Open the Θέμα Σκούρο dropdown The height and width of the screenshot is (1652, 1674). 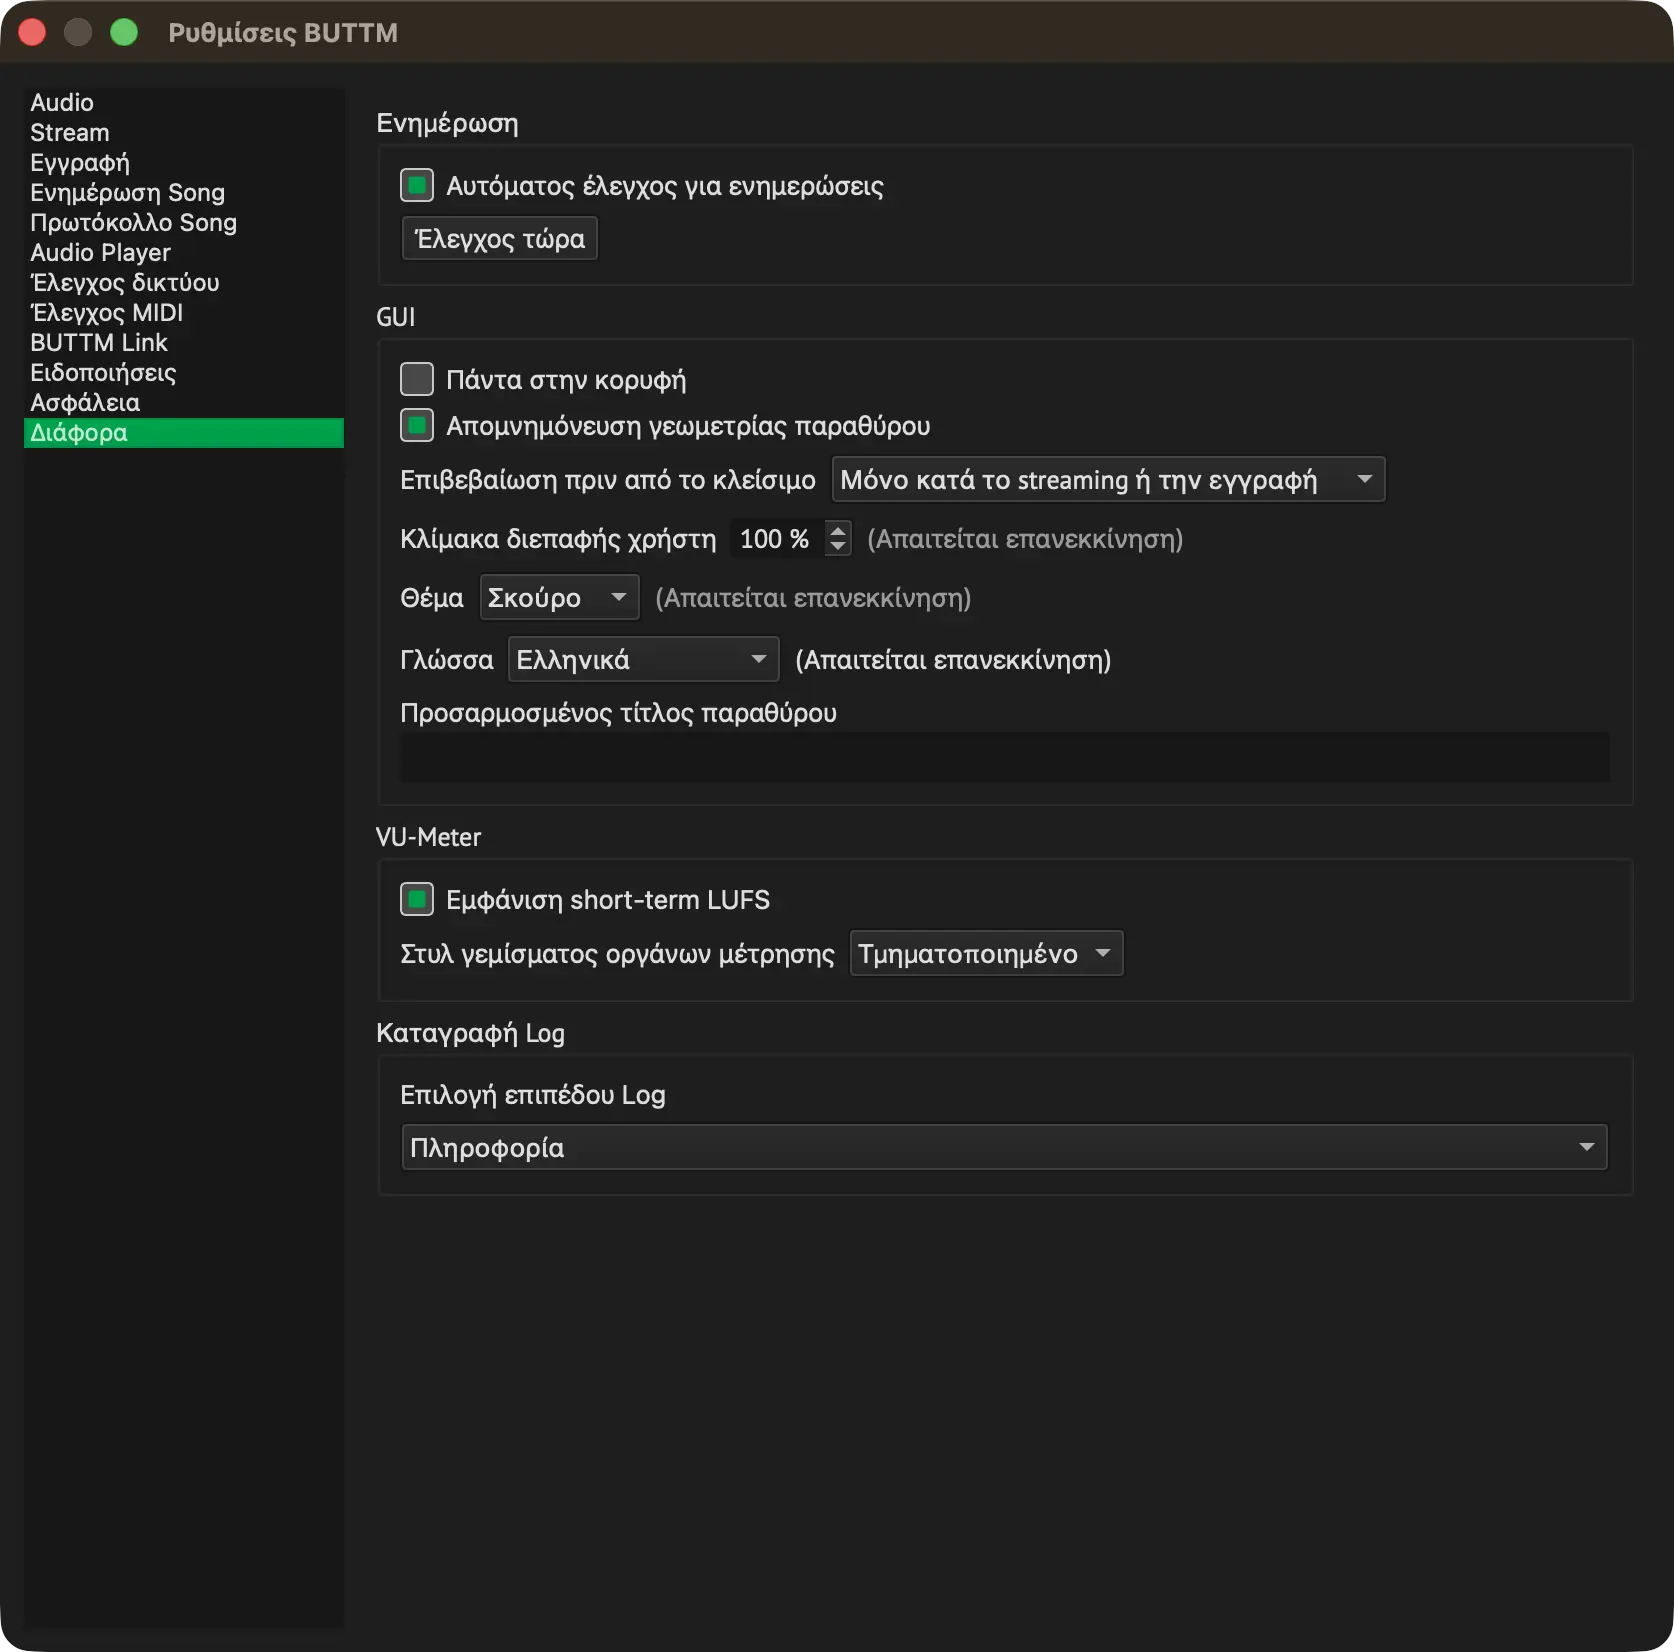(560, 598)
